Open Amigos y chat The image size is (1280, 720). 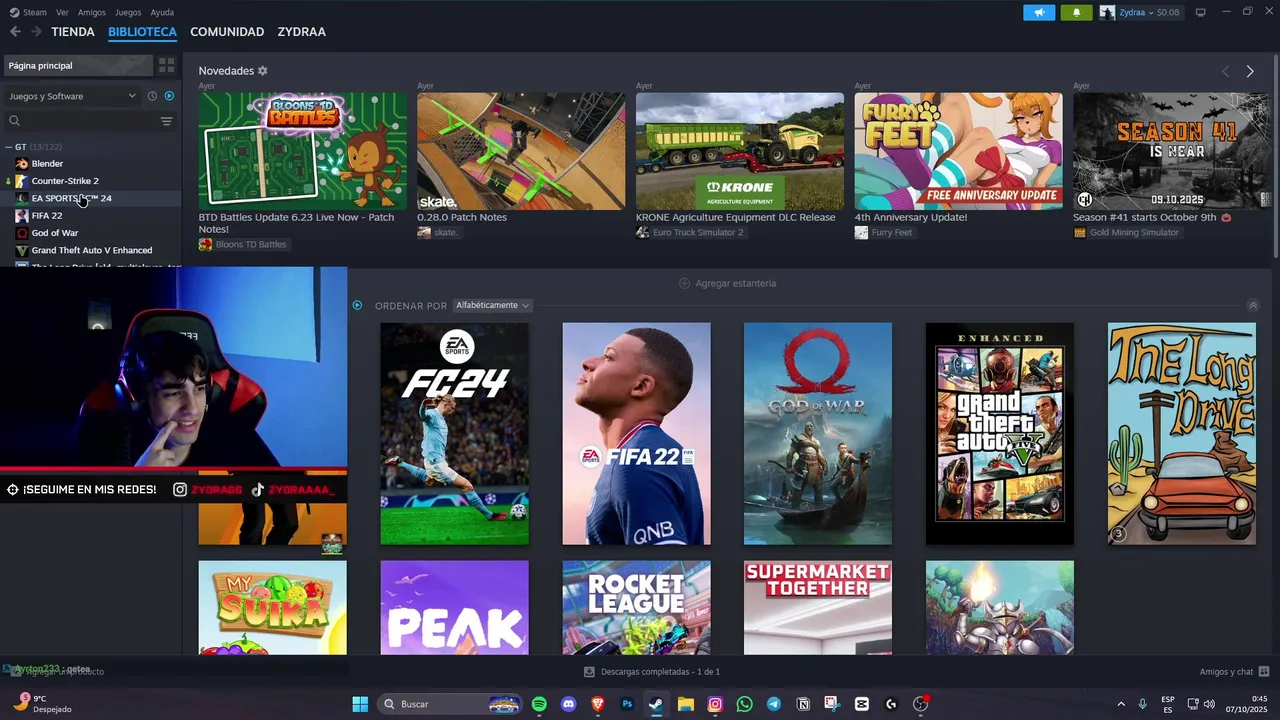pos(1234,672)
